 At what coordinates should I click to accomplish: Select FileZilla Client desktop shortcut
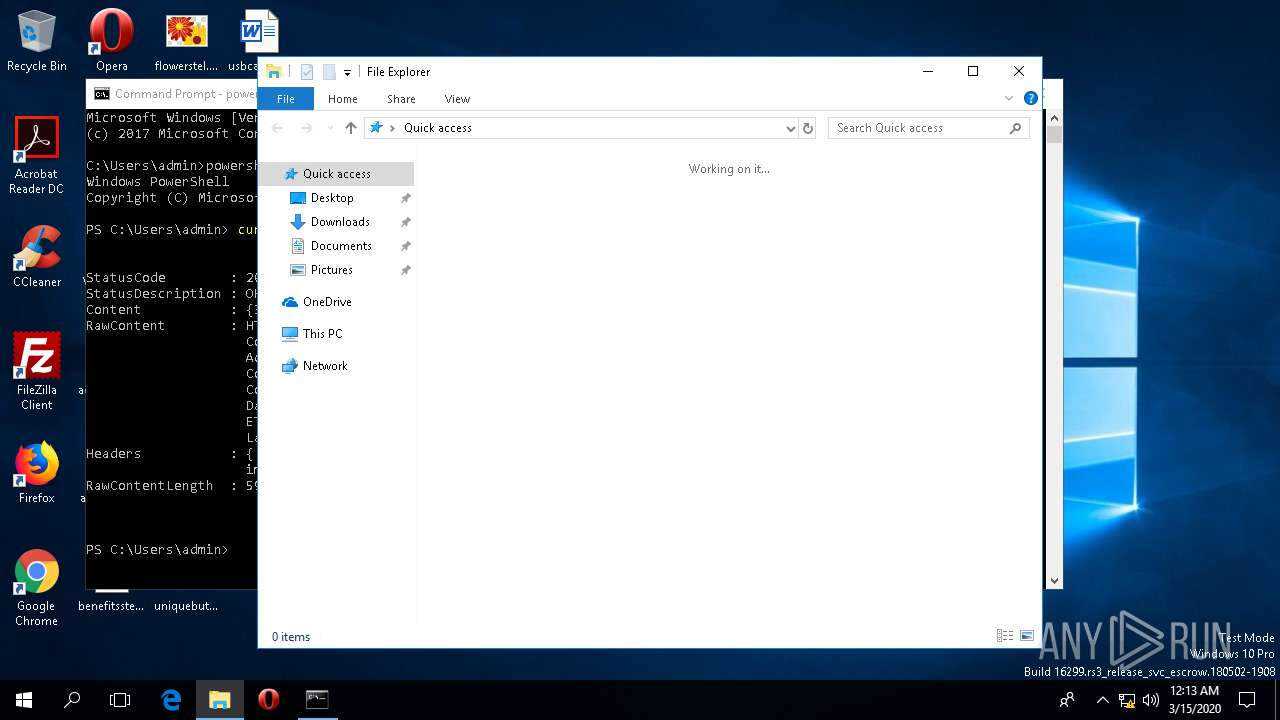[x=37, y=372]
